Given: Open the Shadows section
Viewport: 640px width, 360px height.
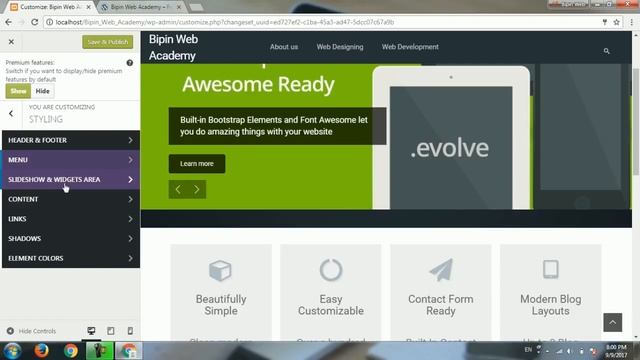Looking at the screenshot, I should coord(71,238).
